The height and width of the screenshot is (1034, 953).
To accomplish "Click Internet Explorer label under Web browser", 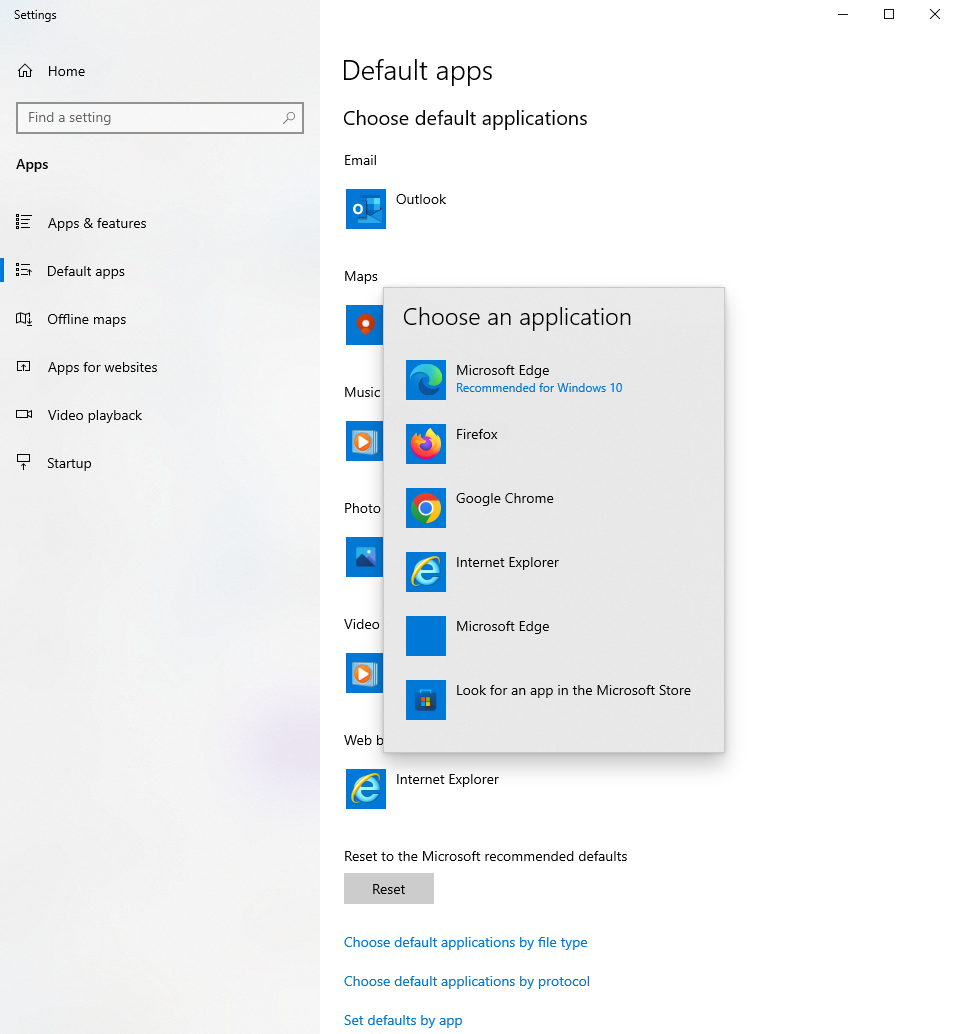I will click(x=447, y=779).
